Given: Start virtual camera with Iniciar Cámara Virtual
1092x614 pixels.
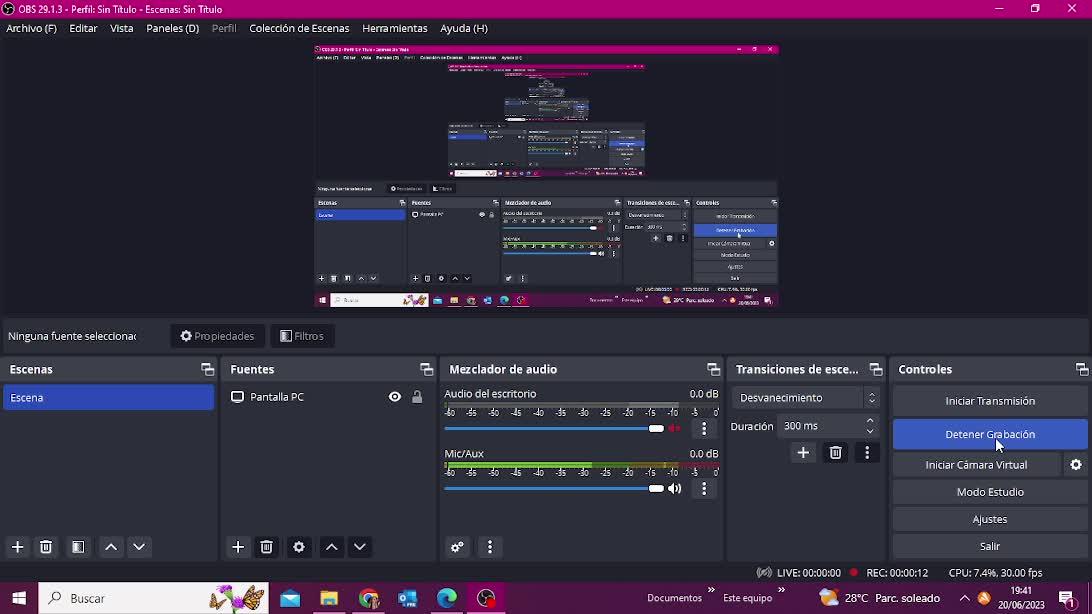Looking at the screenshot, I should click(x=976, y=465).
